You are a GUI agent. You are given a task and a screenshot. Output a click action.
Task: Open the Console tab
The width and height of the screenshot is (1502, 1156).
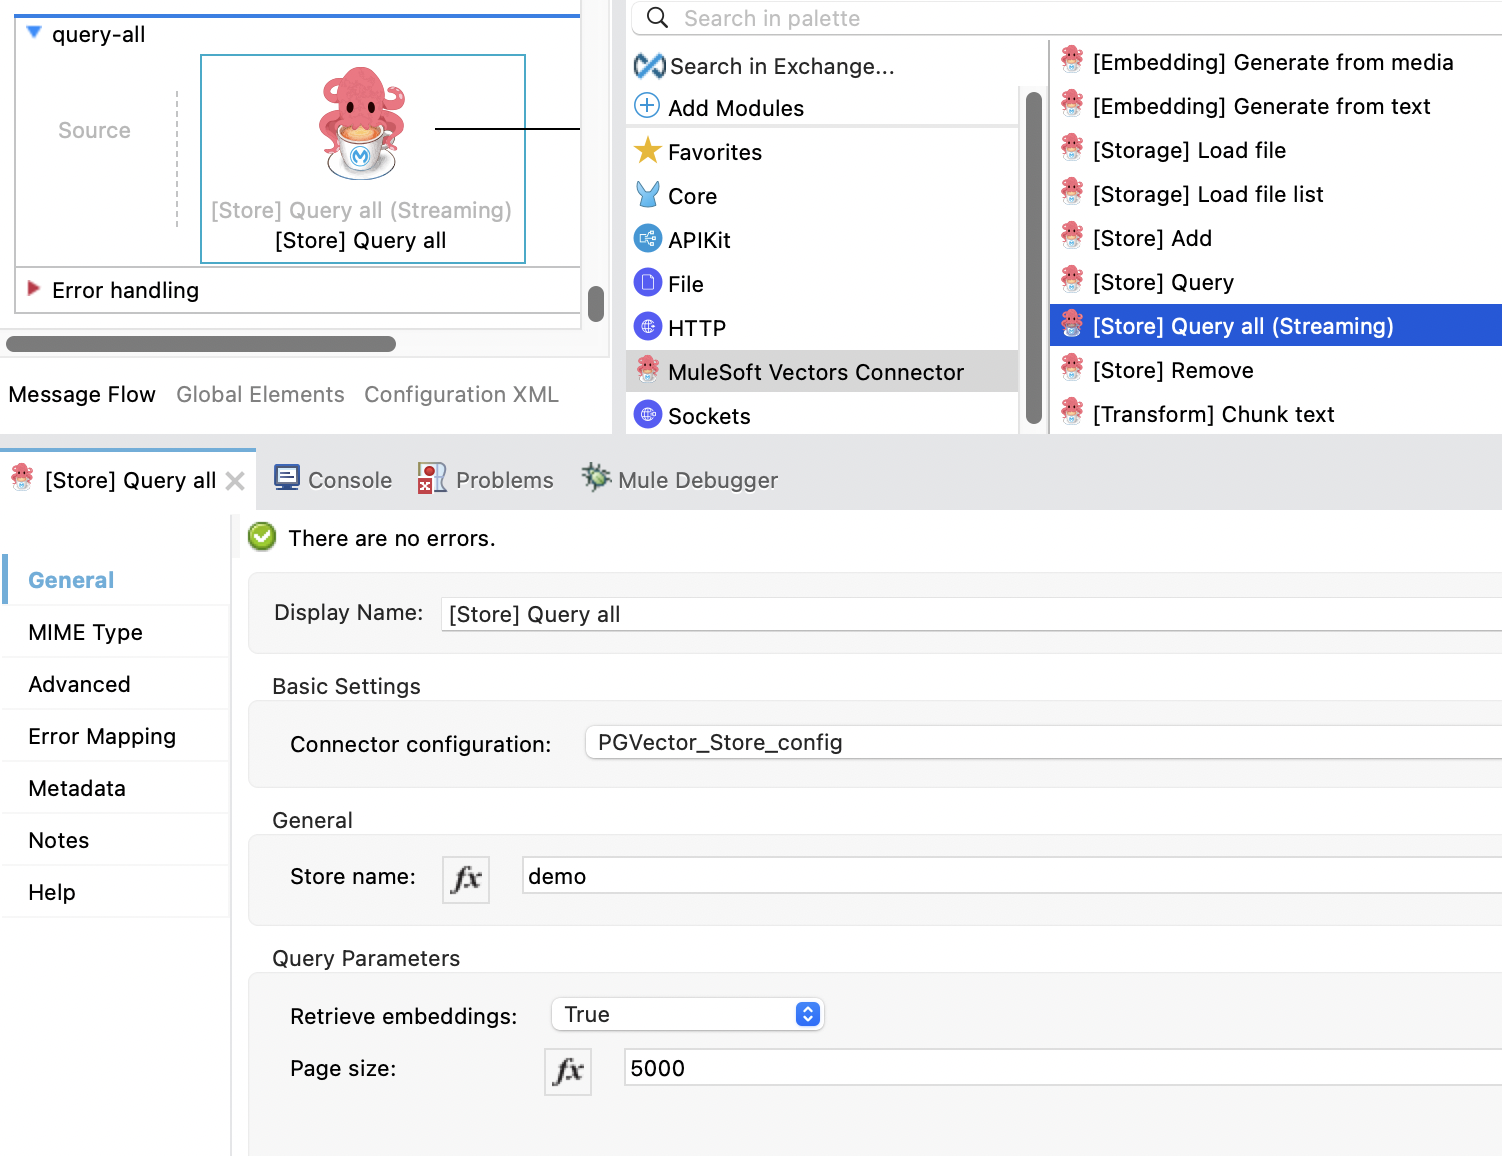(333, 480)
